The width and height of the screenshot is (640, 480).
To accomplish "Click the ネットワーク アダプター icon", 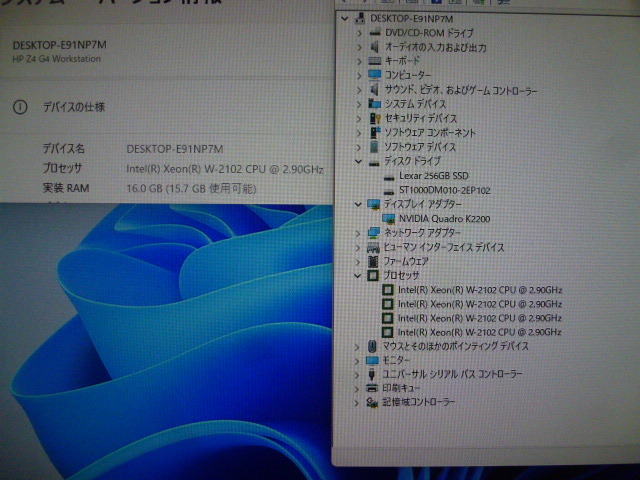I will pos(373,233).
